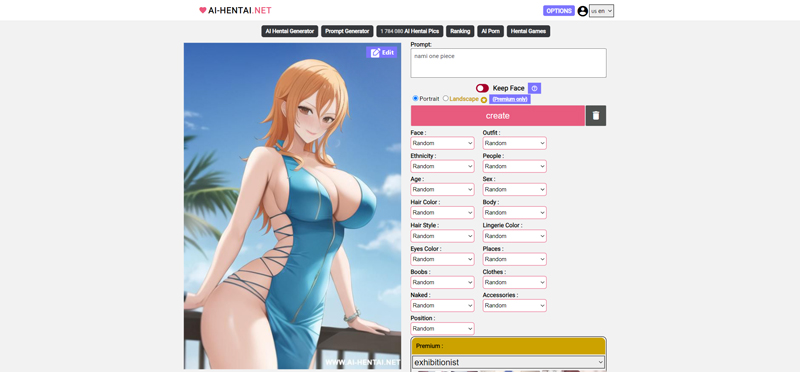Click the OPTIONS button
Screen dimensions: 800x372
click(559, 11)
